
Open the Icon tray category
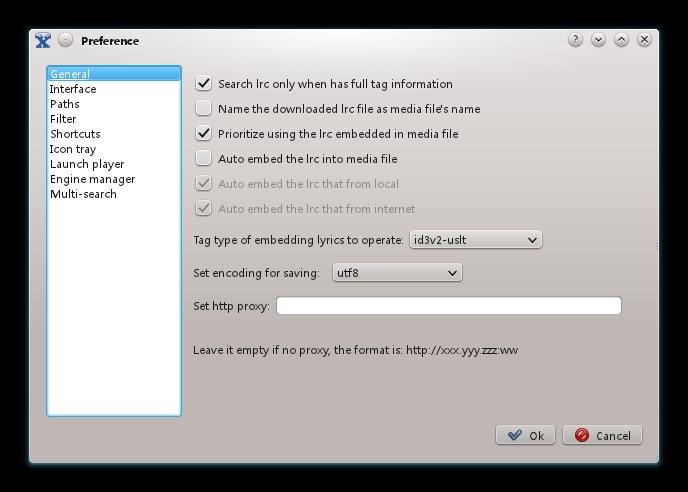[114, 149]
